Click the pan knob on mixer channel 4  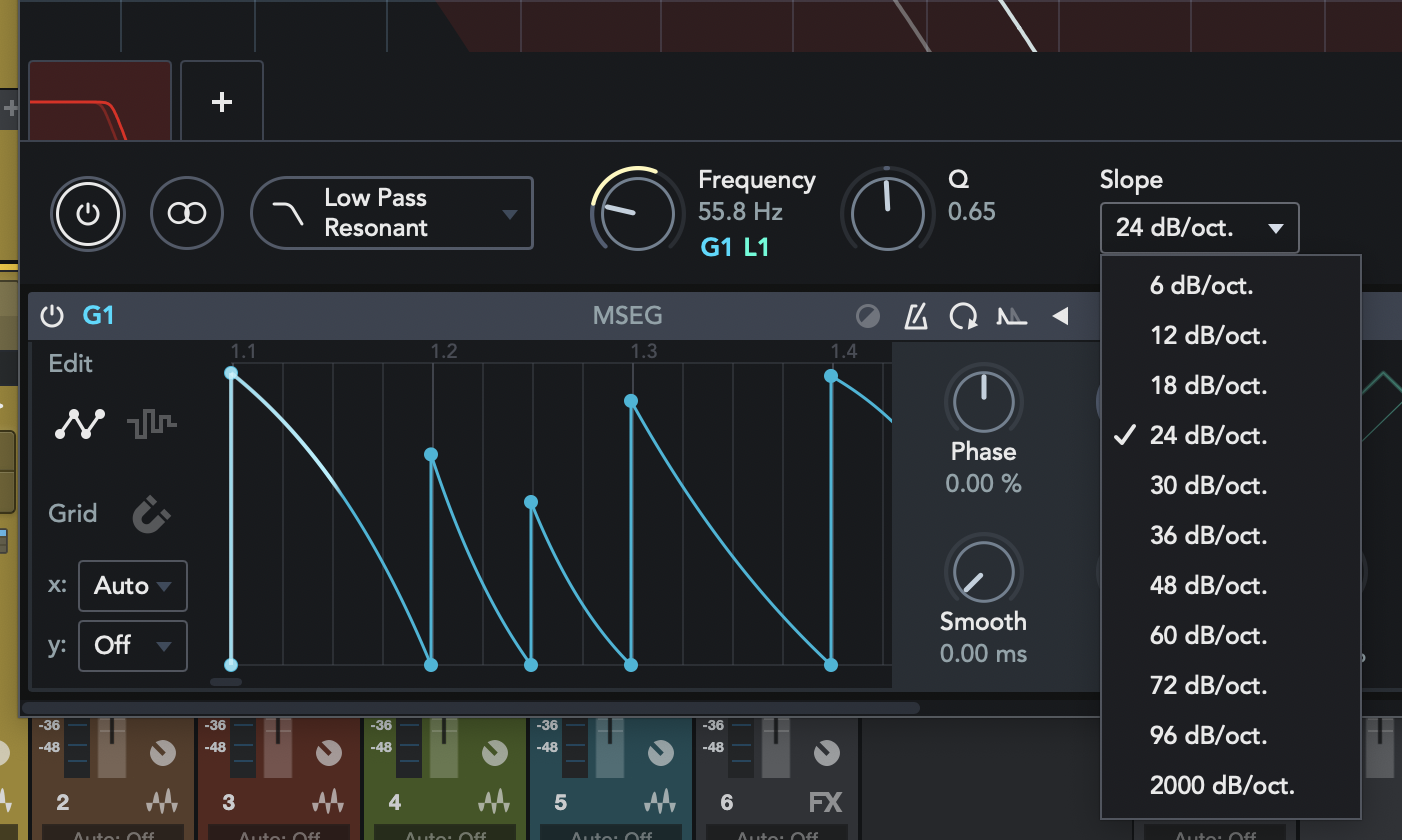tap(495, 753)
